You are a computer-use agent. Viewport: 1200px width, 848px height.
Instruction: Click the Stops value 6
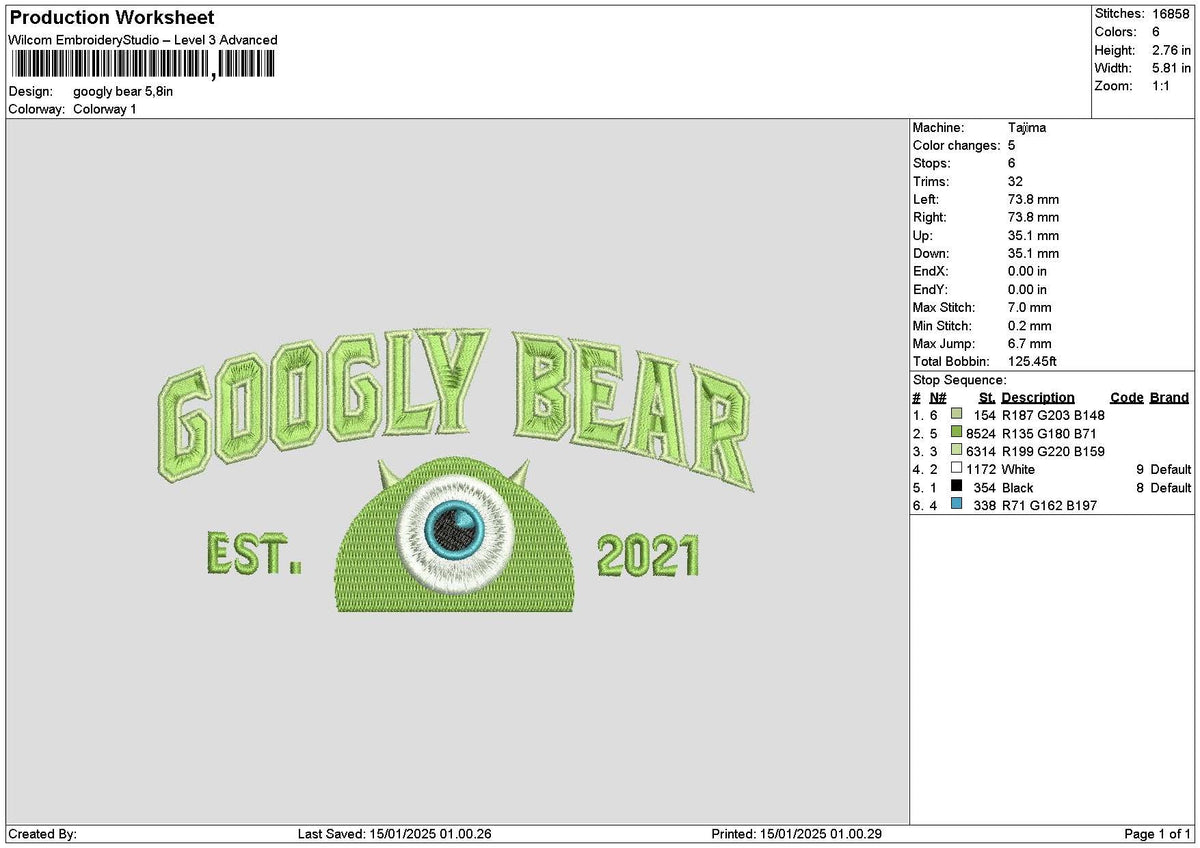1012,163
